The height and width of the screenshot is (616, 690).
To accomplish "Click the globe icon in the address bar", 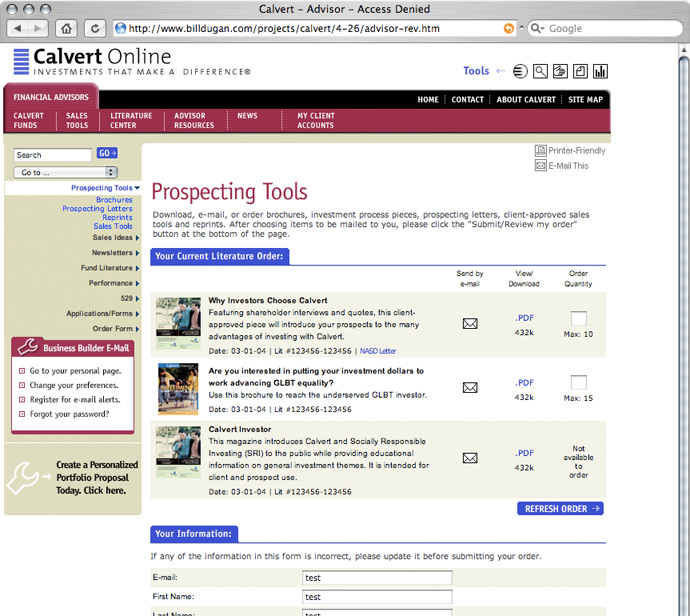I will click(120, 29).
